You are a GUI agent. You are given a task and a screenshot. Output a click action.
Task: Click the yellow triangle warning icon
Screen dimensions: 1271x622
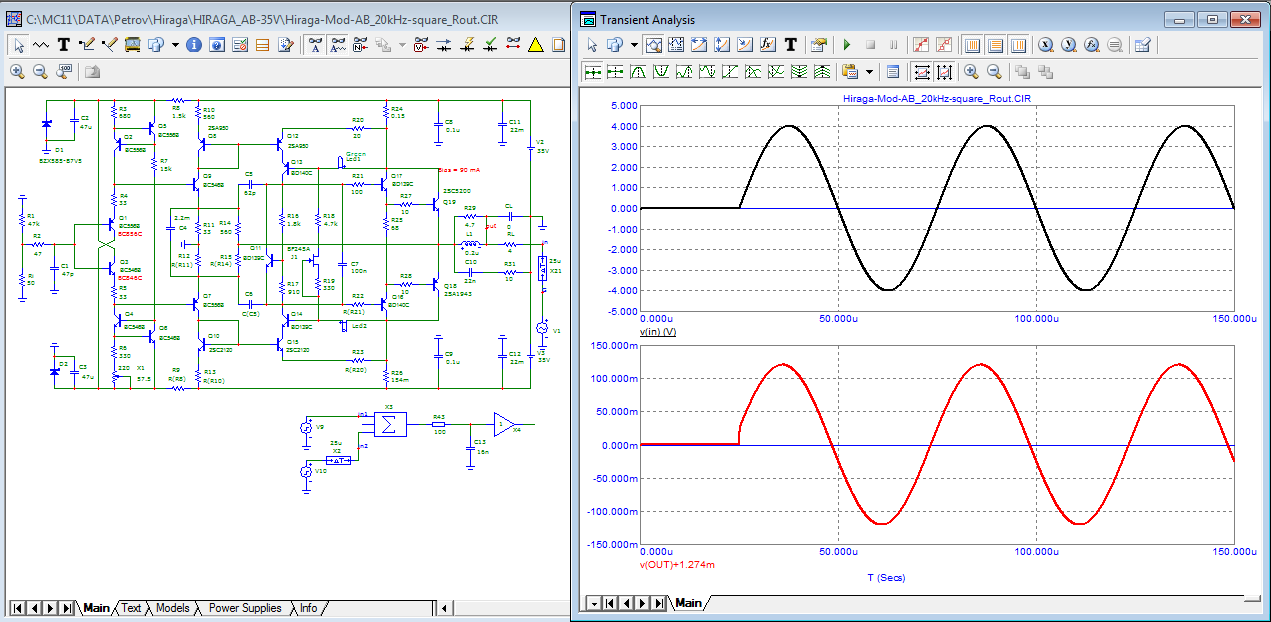pos(535,45)
